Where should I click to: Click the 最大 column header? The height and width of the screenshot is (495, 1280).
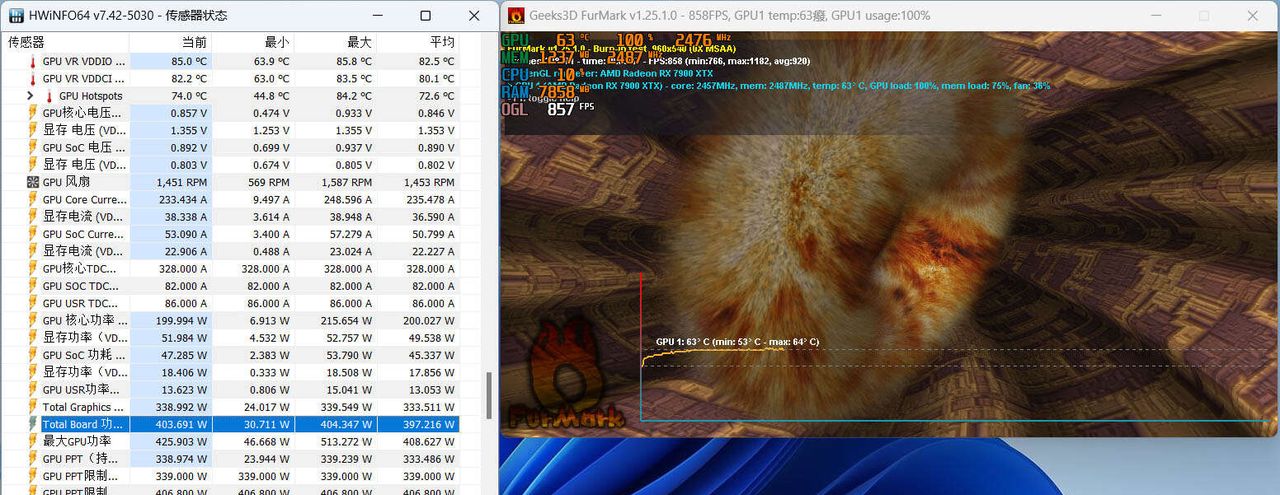(359, 42)
